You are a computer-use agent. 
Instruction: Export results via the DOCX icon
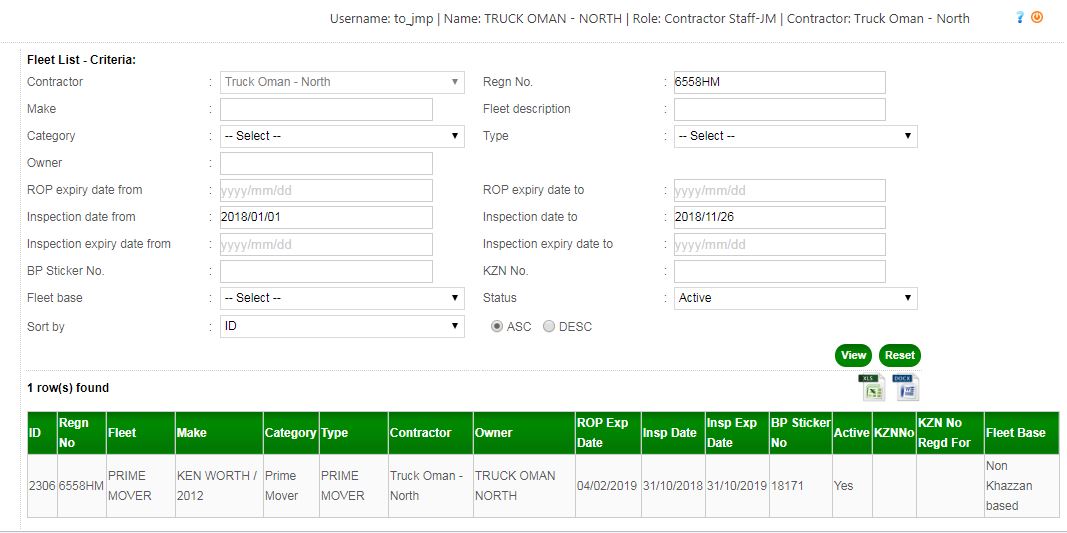905,387
